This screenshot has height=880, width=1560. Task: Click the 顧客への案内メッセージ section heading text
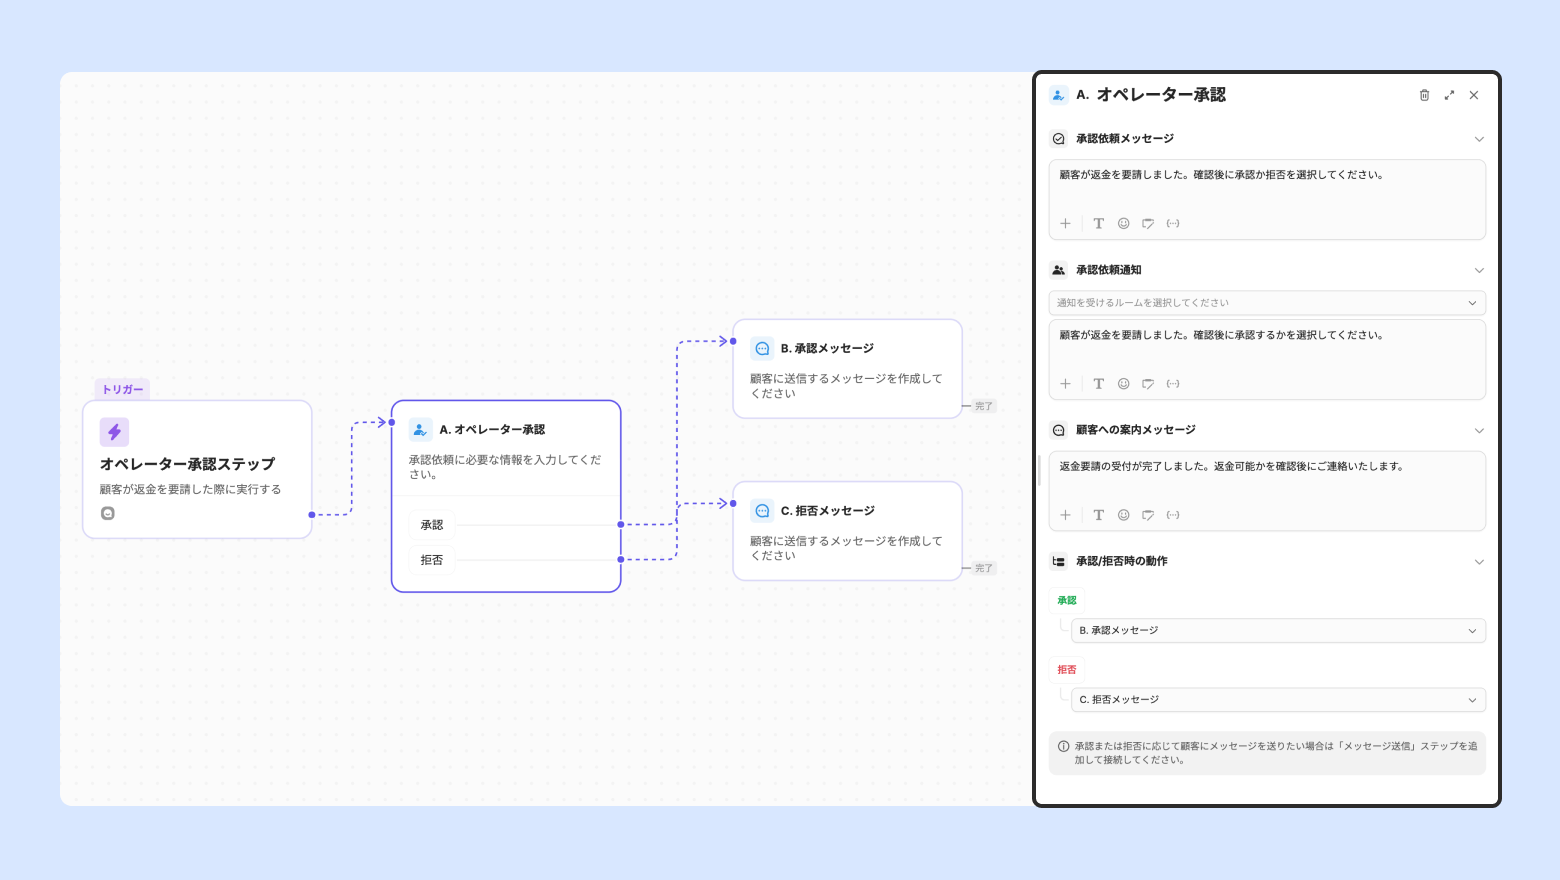tap(1136, 430)
